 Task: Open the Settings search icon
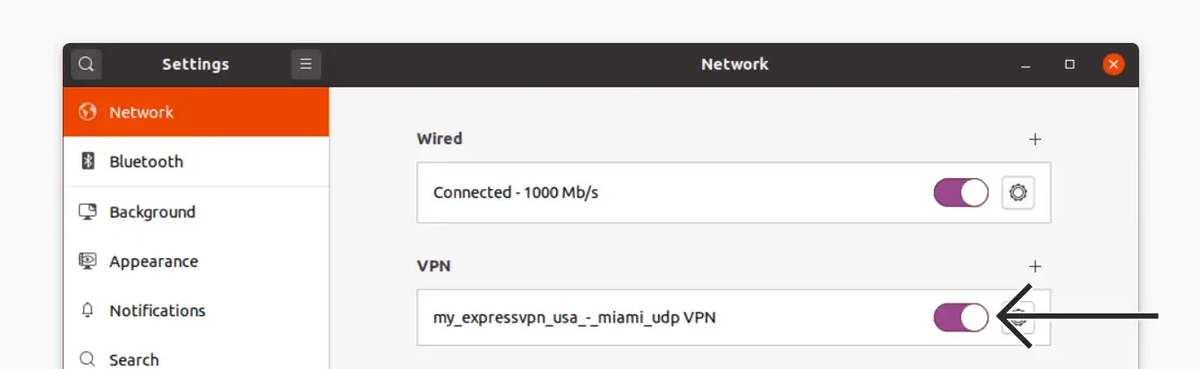coord(86,64)
